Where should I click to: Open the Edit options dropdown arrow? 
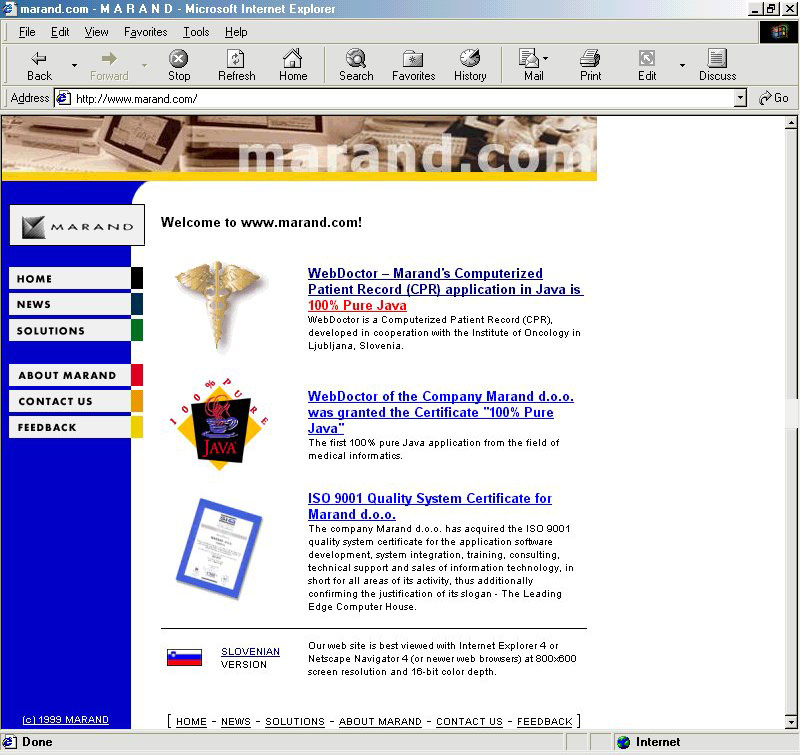coord(682,65)
